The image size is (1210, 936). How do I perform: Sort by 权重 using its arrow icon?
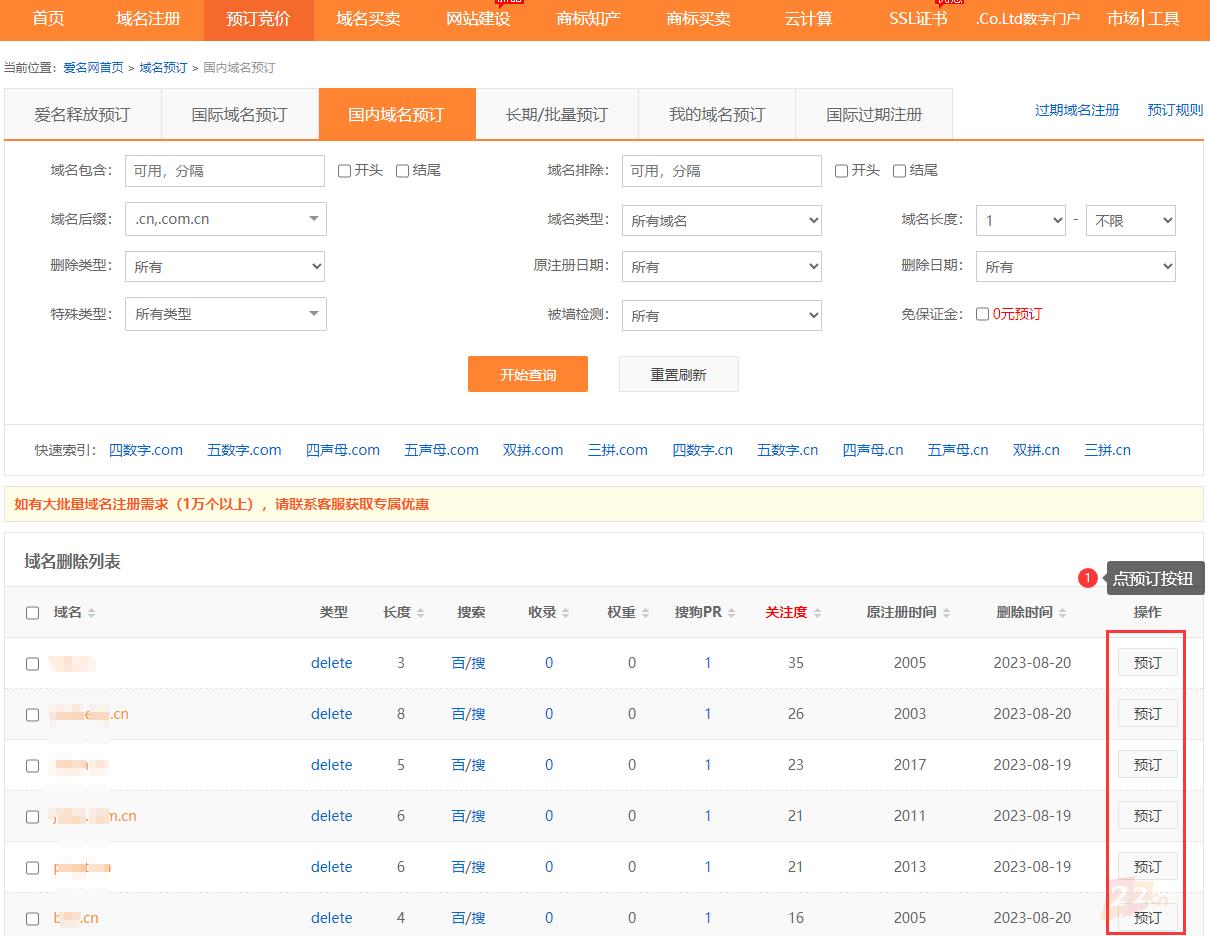tap(645, 613)
